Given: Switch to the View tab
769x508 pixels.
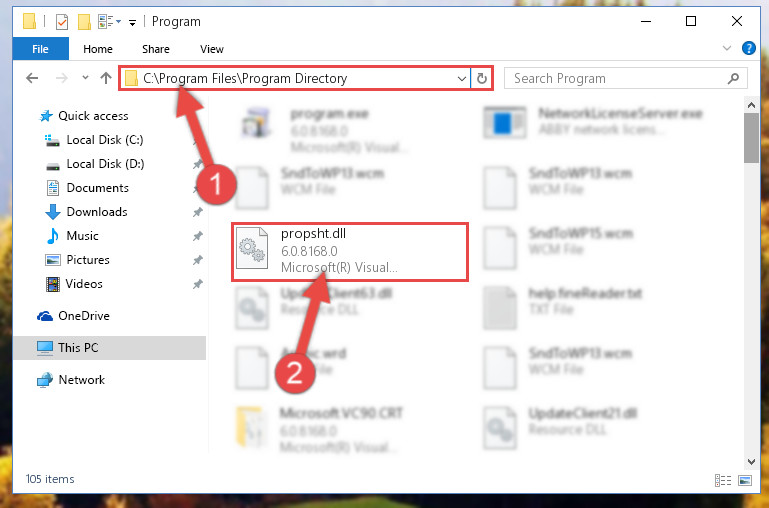Looking at the screenshot, I should coord(211,49).
